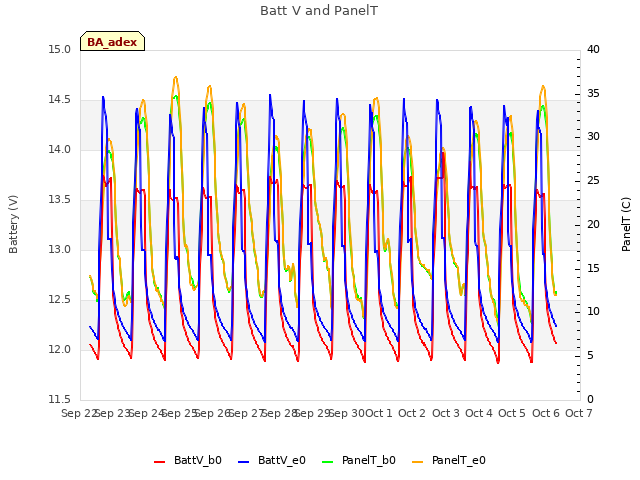Click the 14.5 left axis label
Viewport: 640px width, 480px height.
click(60, 100)
